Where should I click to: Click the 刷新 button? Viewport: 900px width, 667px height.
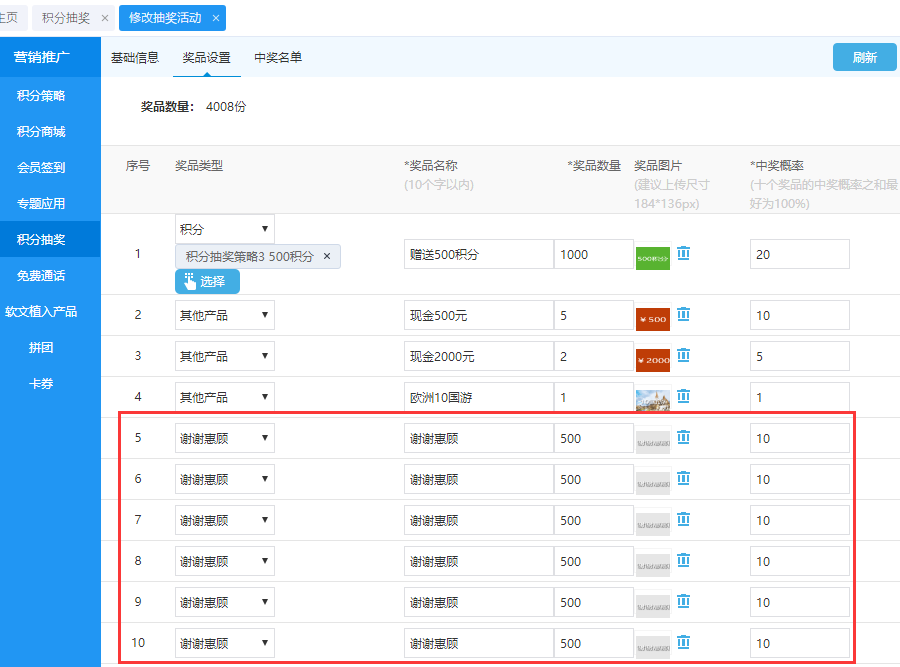(864, 58)
